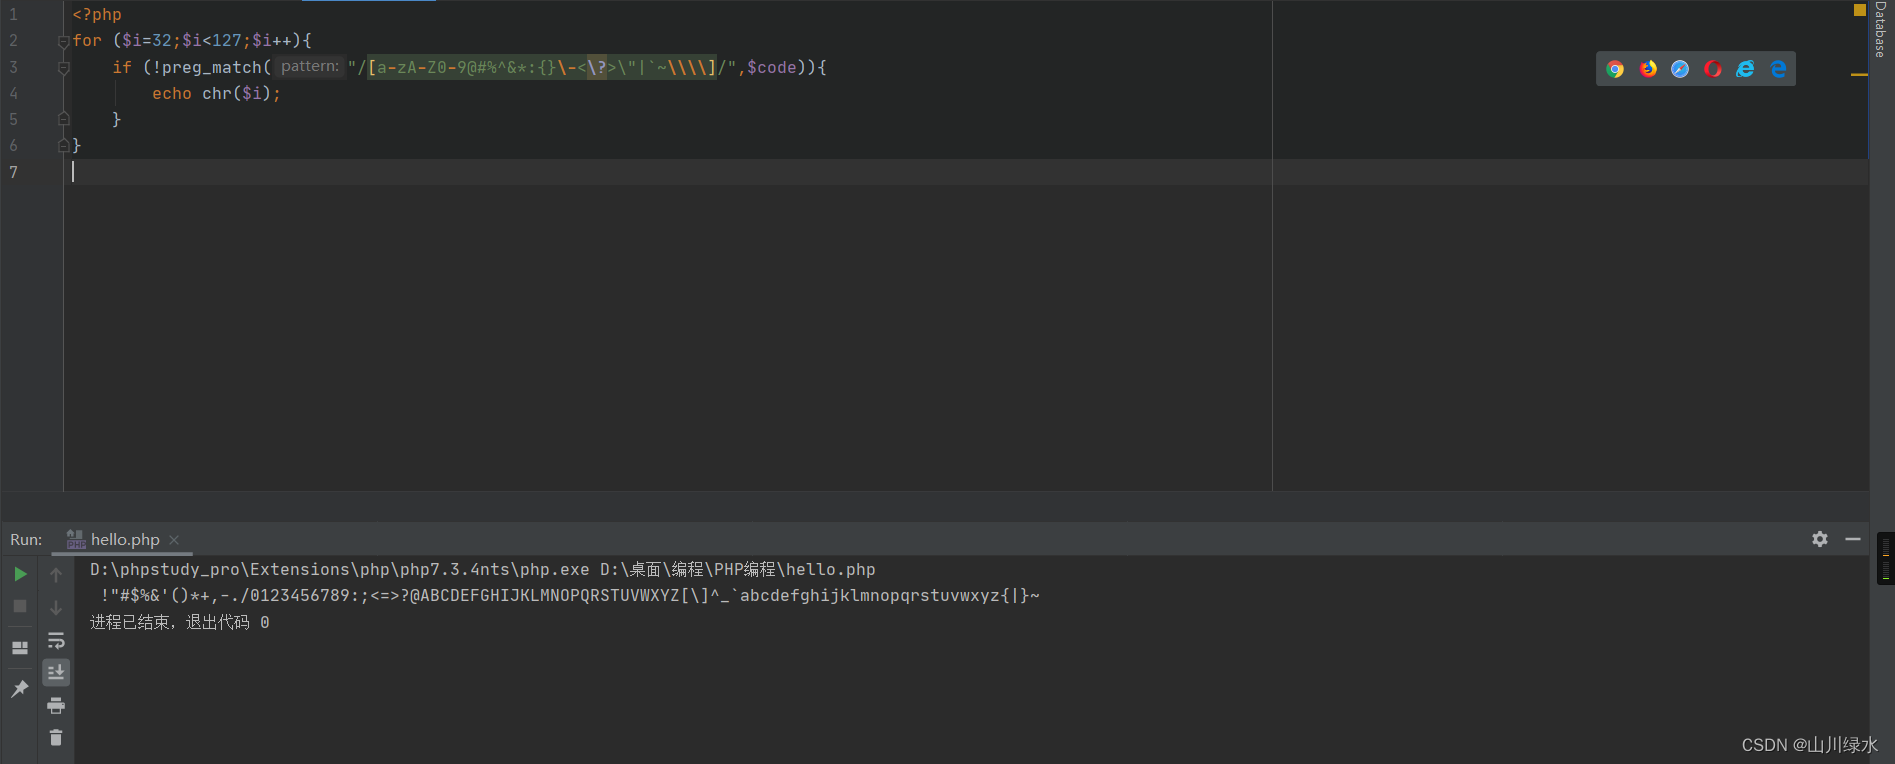The height and width of the screenshot is (764, 1895).
Task: Open the Restore Layout icon in Run panel
Action: click(x=20, y=647)
